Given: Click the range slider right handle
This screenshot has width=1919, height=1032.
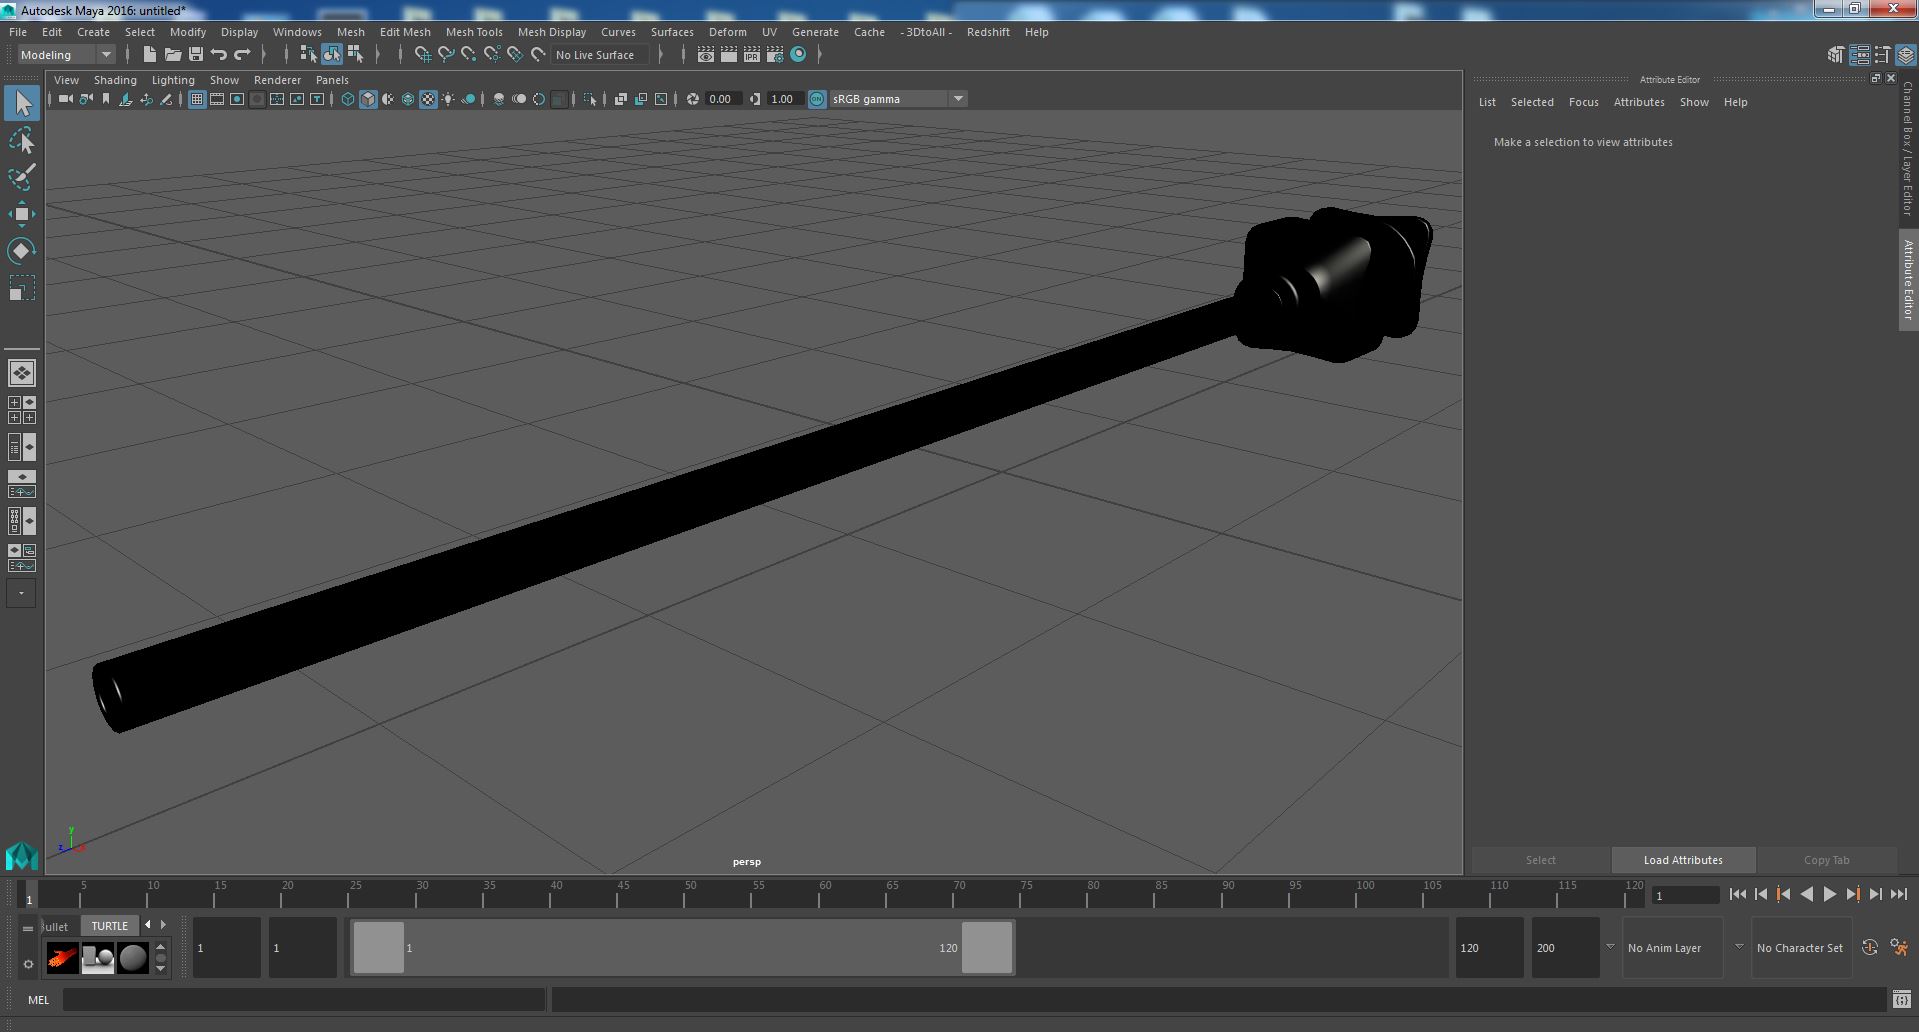Looking at the screenshot, I should click(x=987, y=948).
